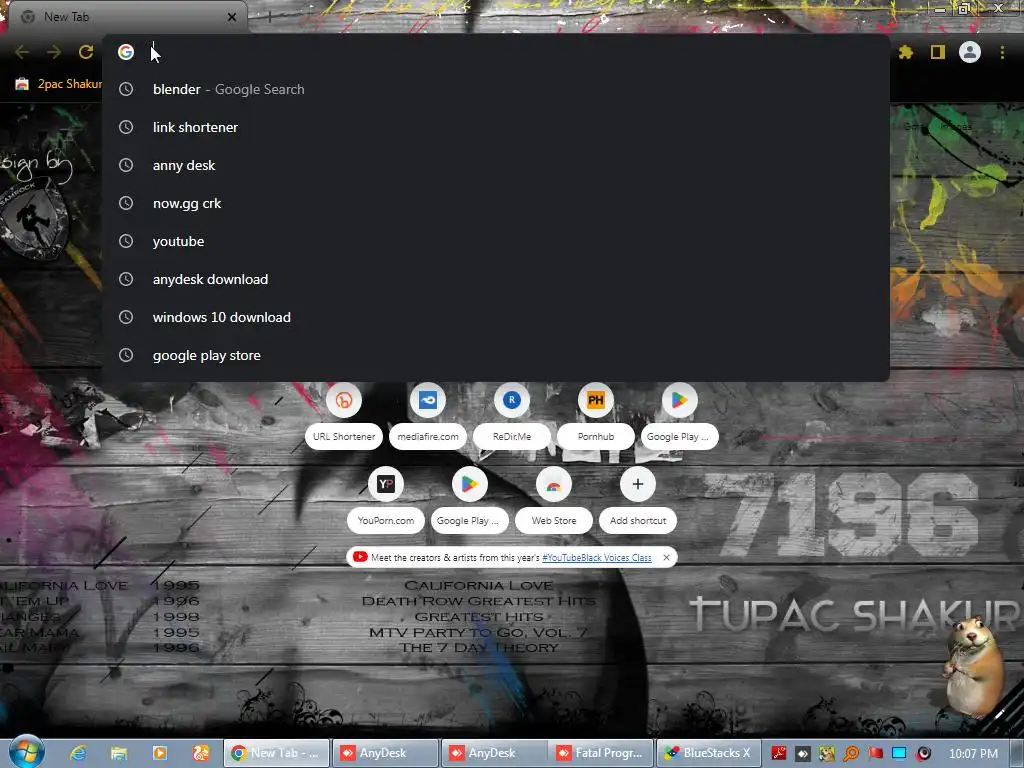Switch to BlueStacks X in the taskbar
Viewport: 1024px width, 768px height.
pyautogui.click(x=709, y=753)
